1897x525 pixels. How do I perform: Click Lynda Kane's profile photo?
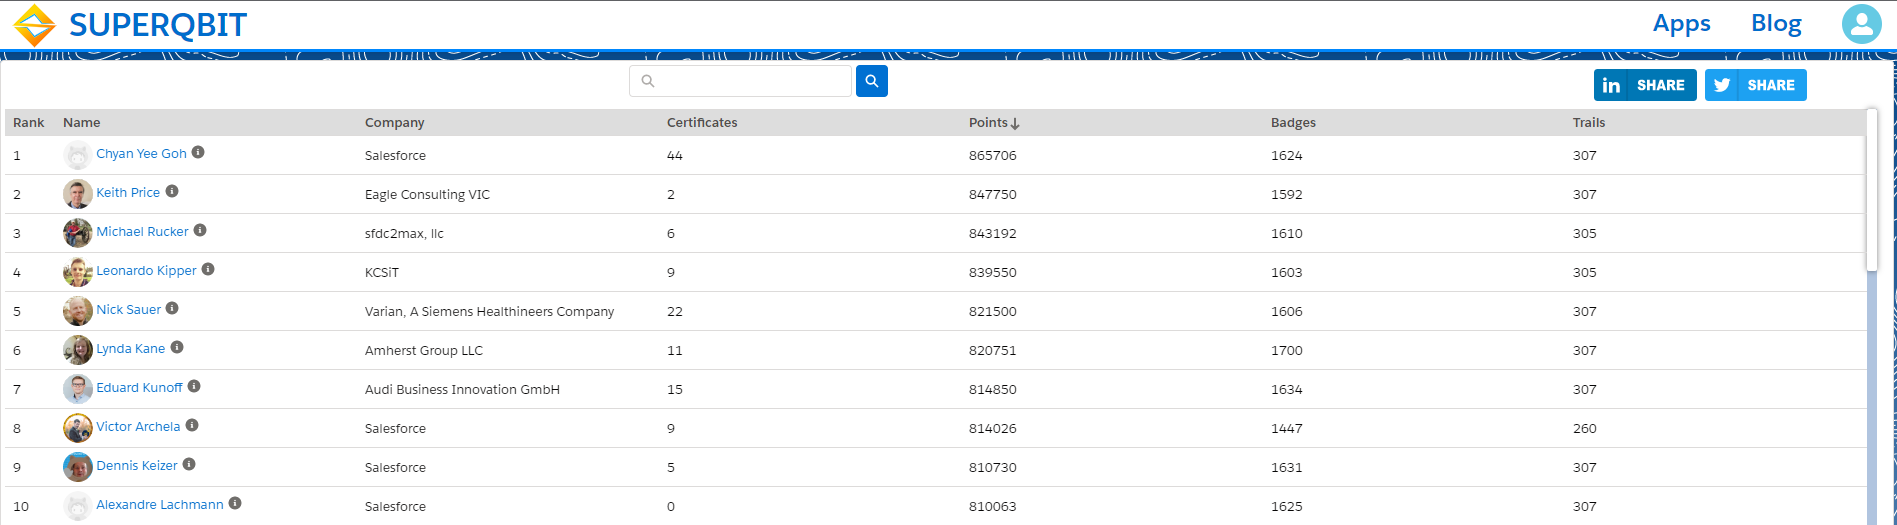[78, 350]
